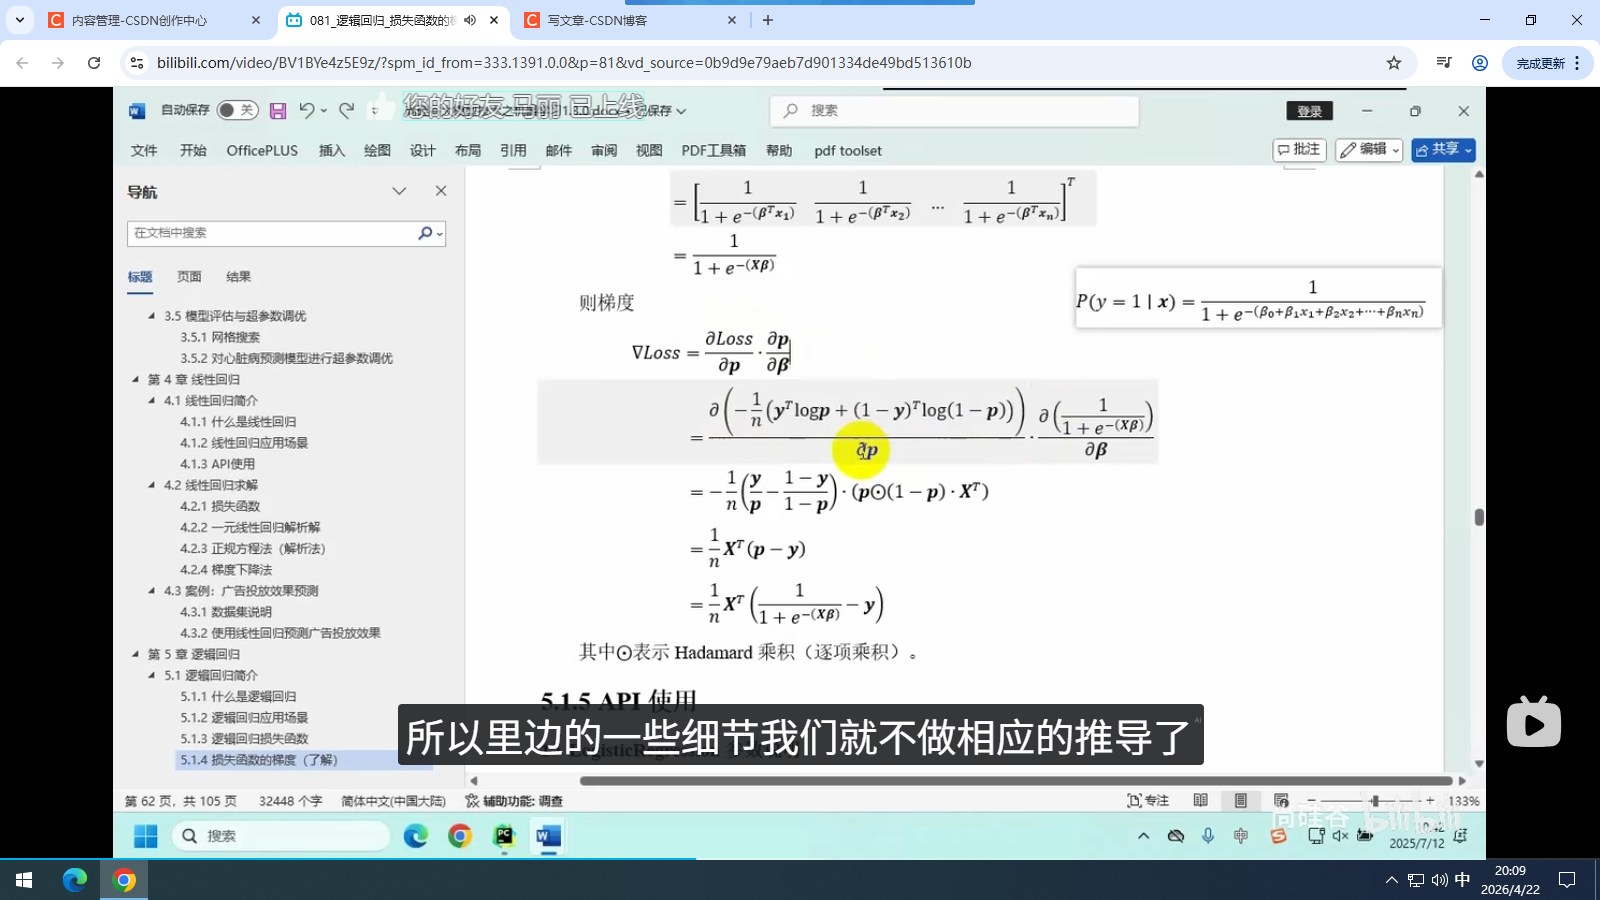Viewport: 1600px width, 900px height.
Task: Click zoom in plus button
Action: click(1430, 801)
